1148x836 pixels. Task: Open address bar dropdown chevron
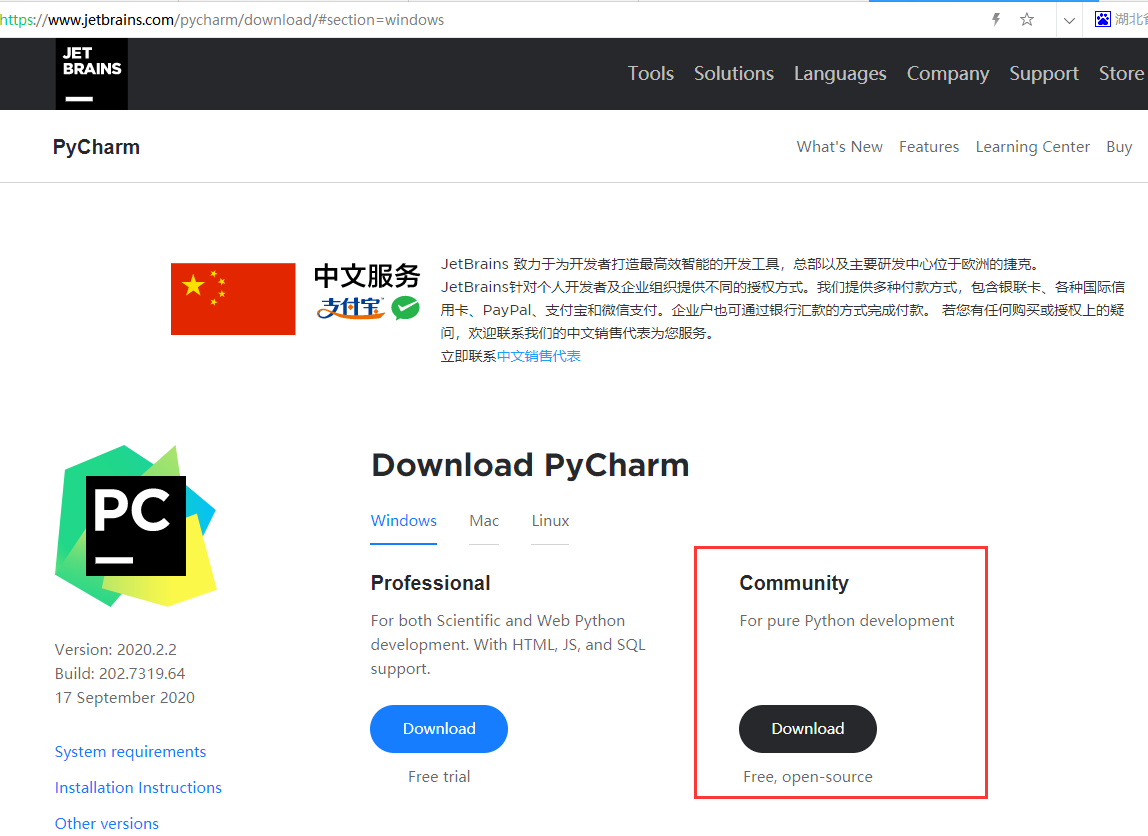click(x=1069, y=20)
